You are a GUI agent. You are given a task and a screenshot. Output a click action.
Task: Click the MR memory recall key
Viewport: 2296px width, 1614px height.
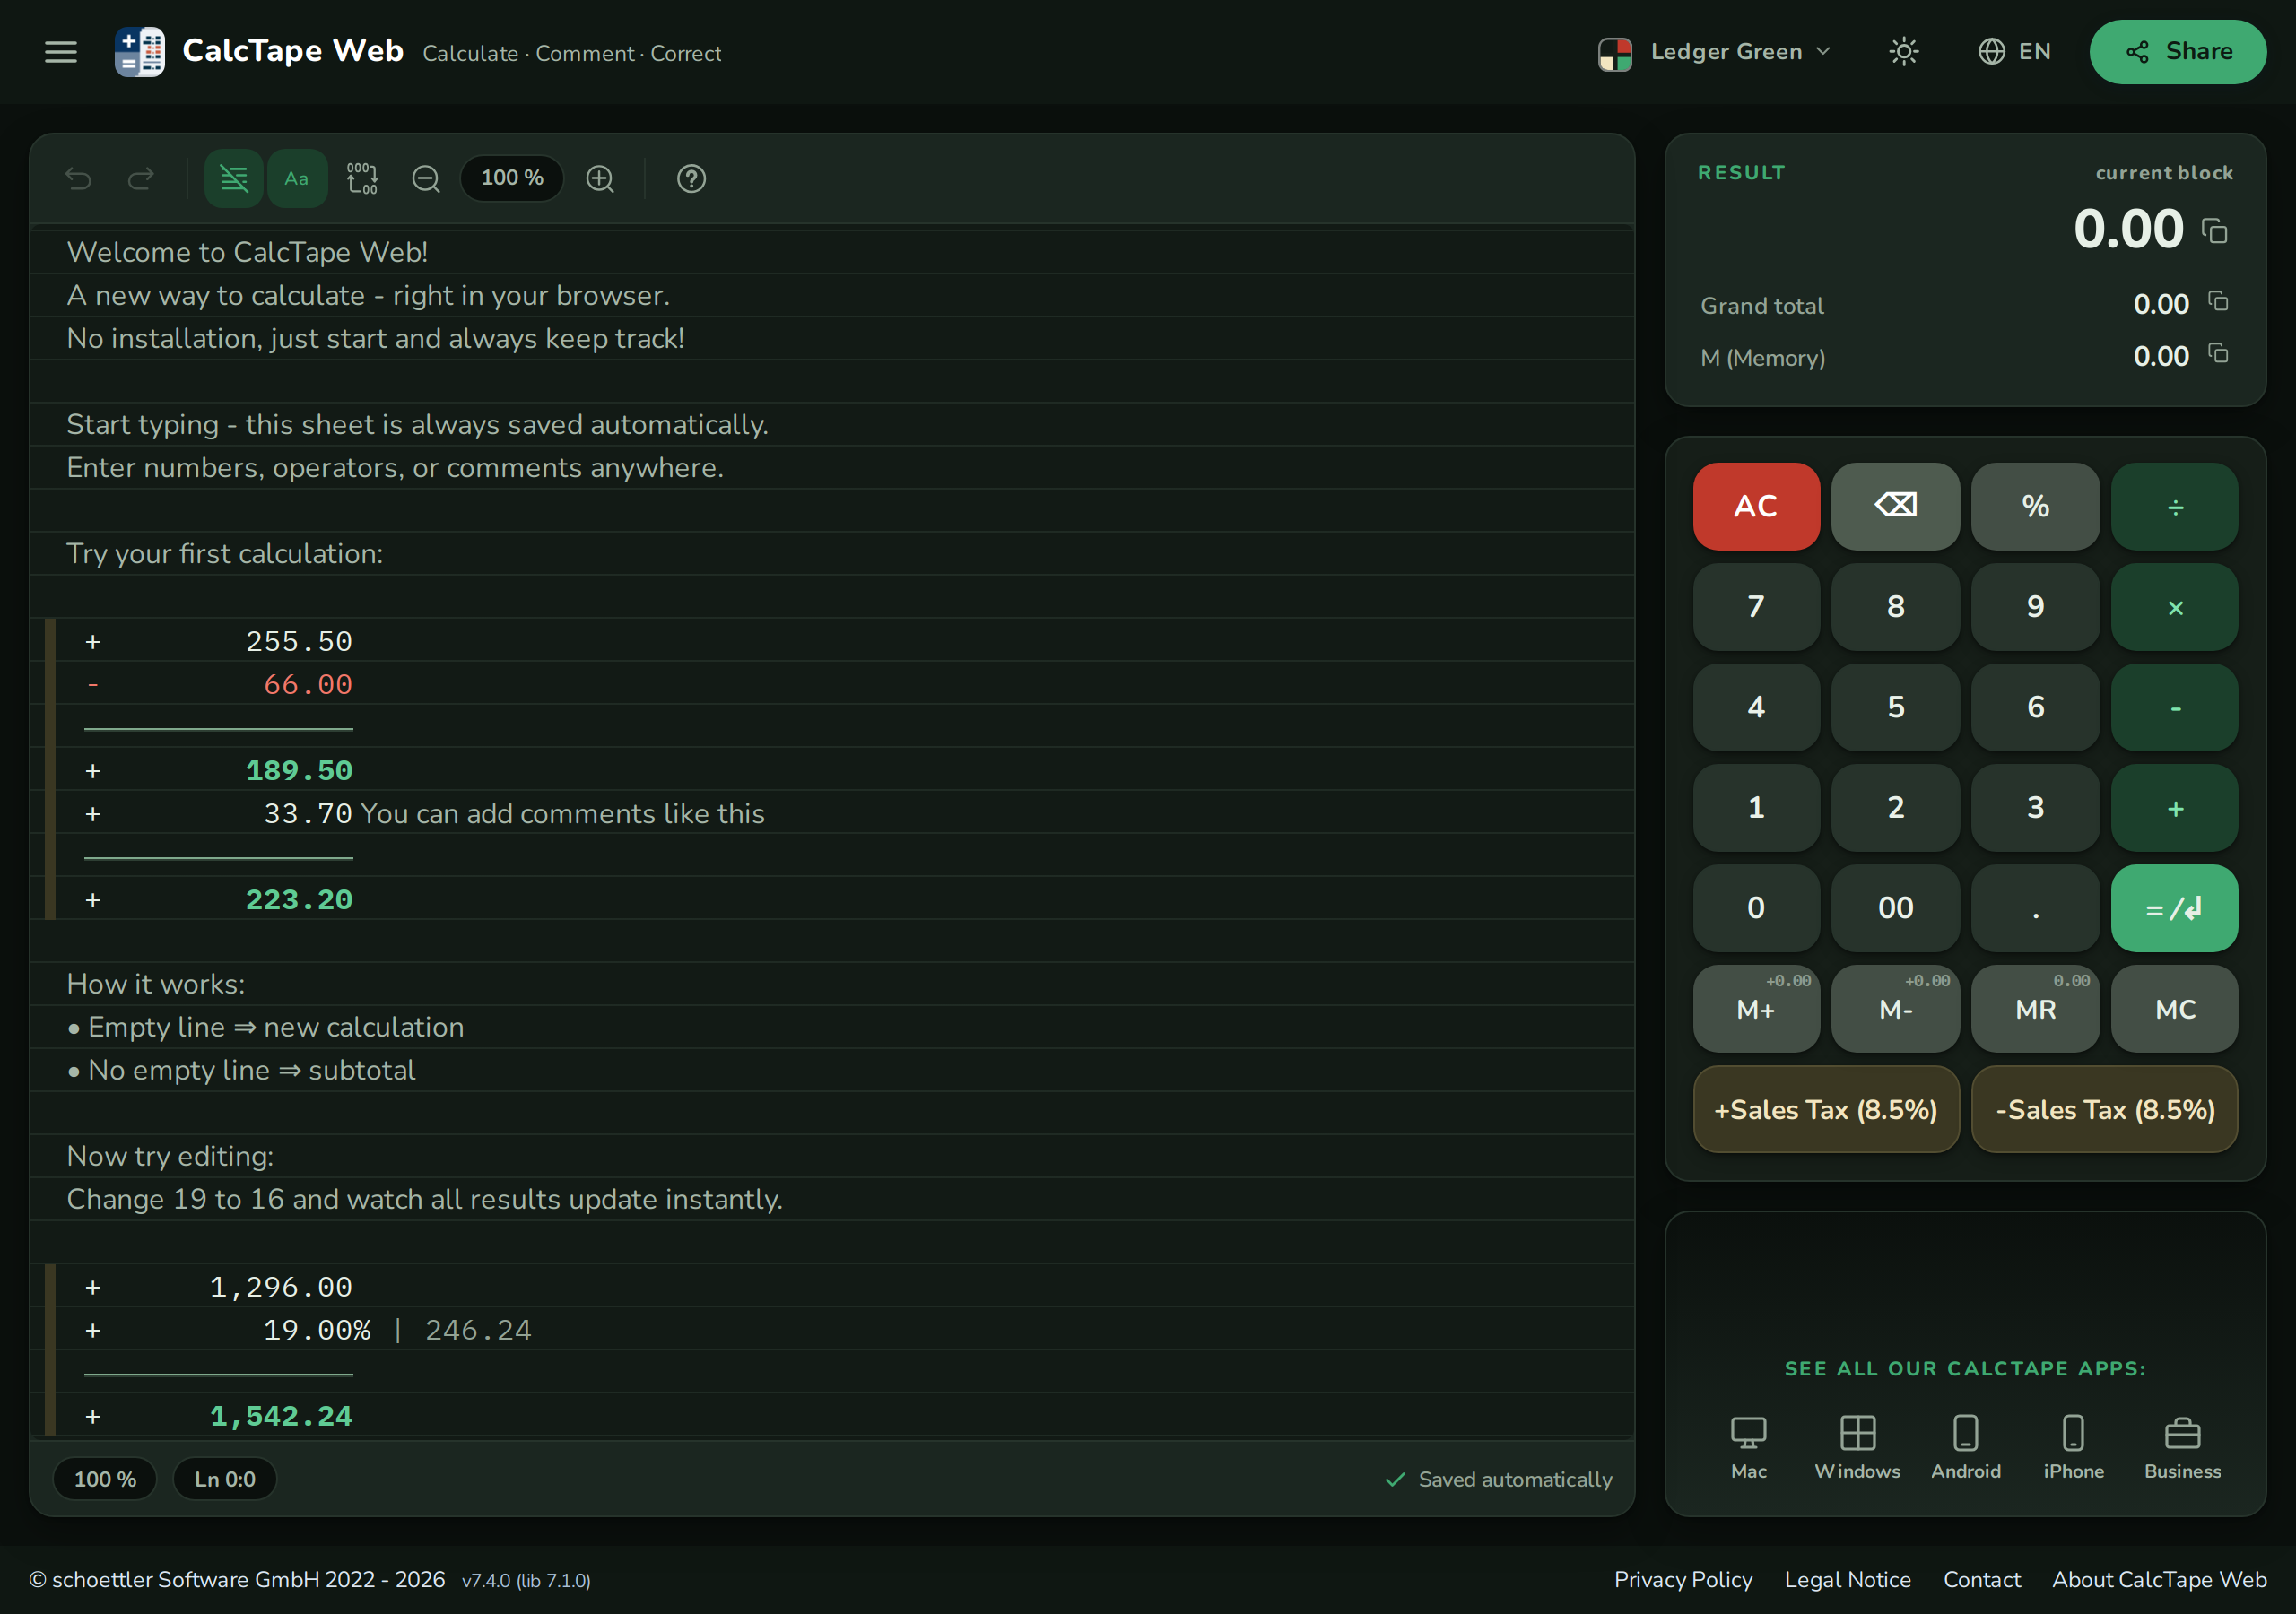[x=2035, y=1009]
